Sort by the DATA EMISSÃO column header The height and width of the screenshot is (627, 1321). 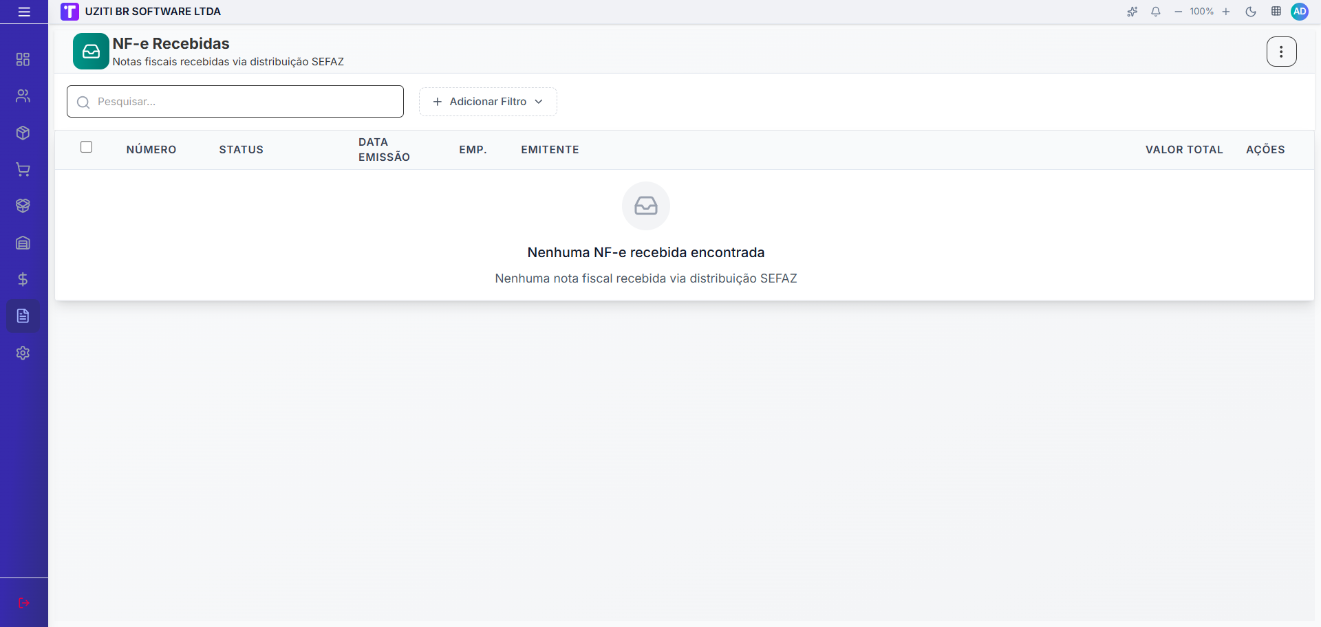(384, 149)
